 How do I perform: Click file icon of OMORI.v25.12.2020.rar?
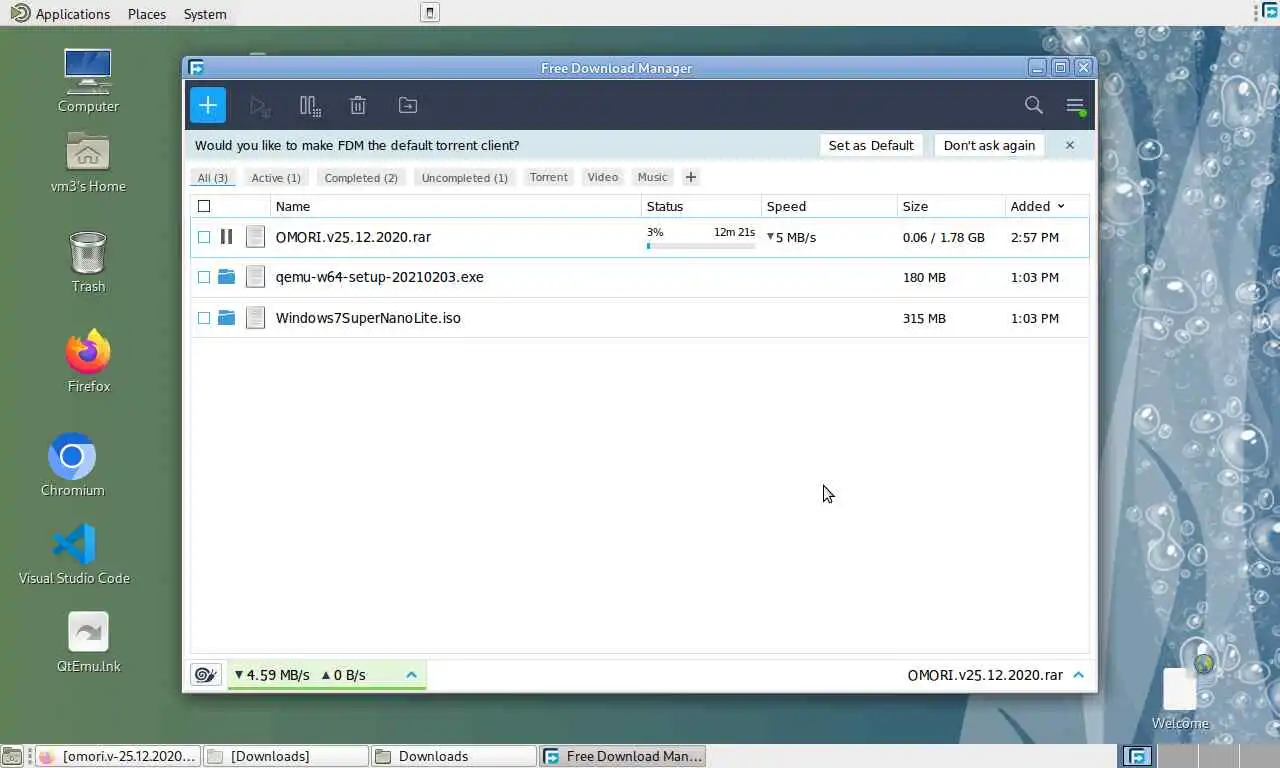click(x=256, y=237)
